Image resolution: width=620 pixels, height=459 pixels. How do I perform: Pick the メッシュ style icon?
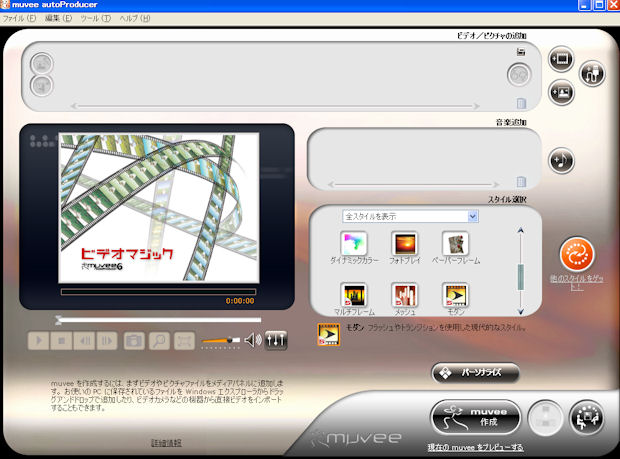[405, 295]
